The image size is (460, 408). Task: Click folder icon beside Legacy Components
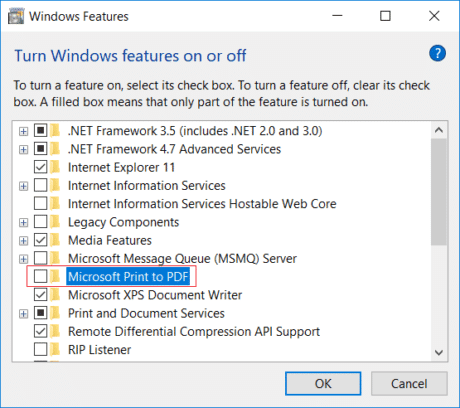[55, 222]
